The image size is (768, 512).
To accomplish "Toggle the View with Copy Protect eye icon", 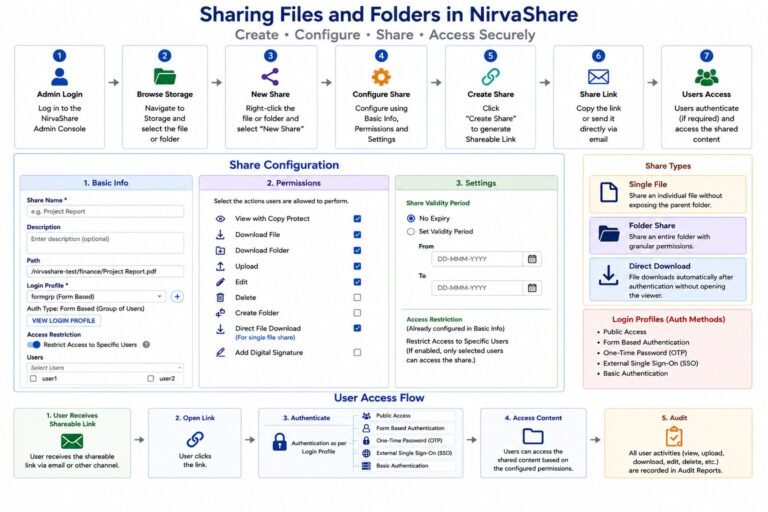I will pyautogui.click(x=220, y=219).
